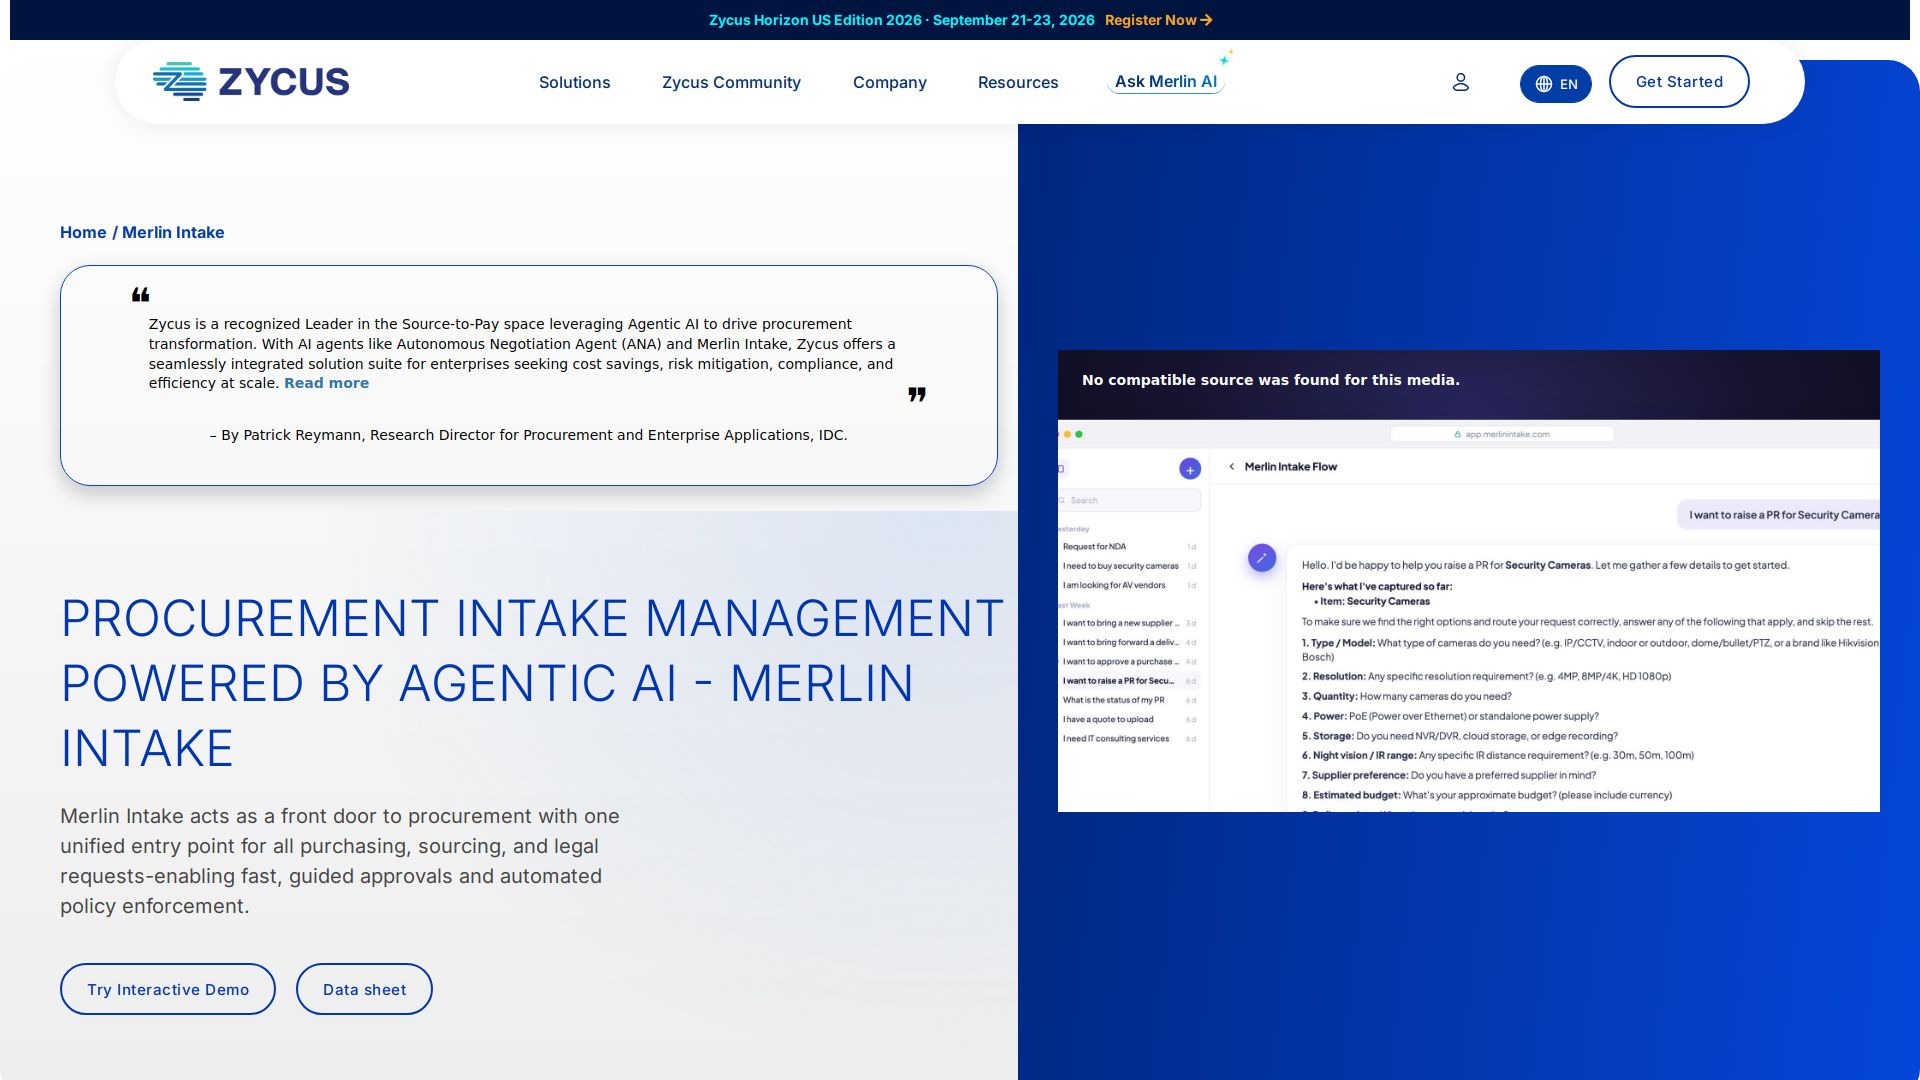Open the Resources menu
The width and height of the screenshot is (1920, 1080).
point(1018,82)
